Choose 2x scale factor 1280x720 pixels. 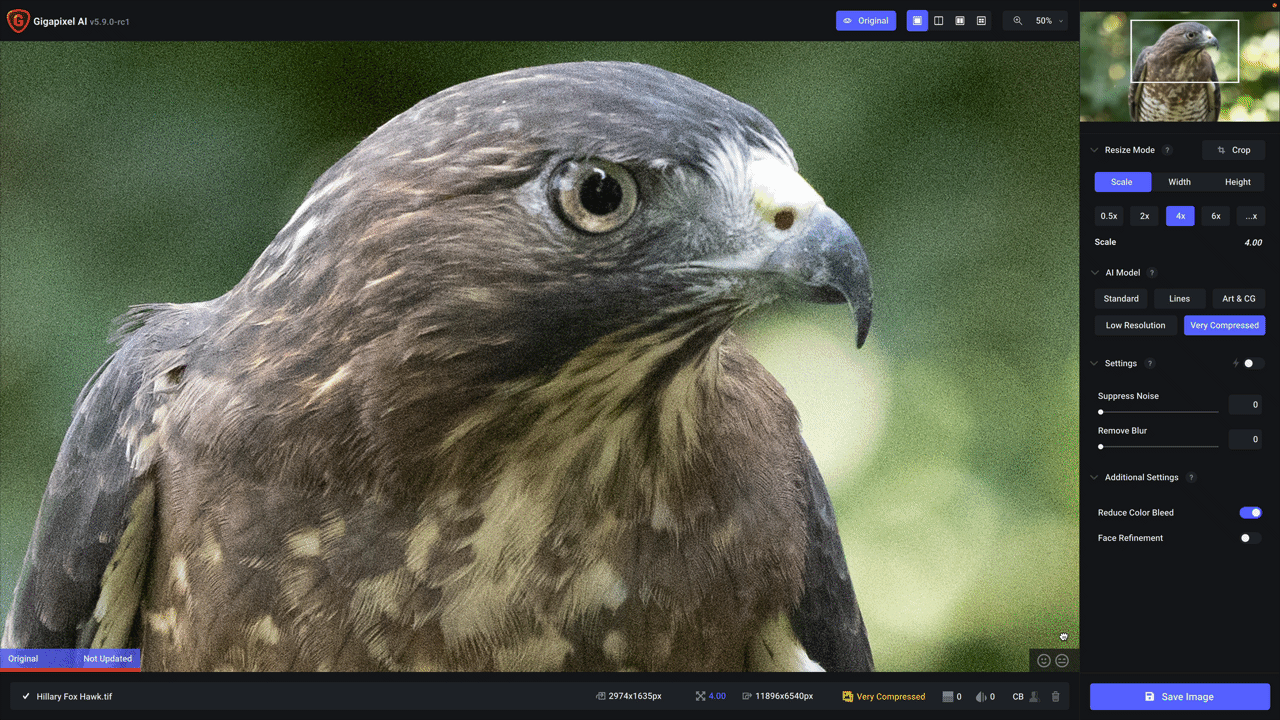1145,216
